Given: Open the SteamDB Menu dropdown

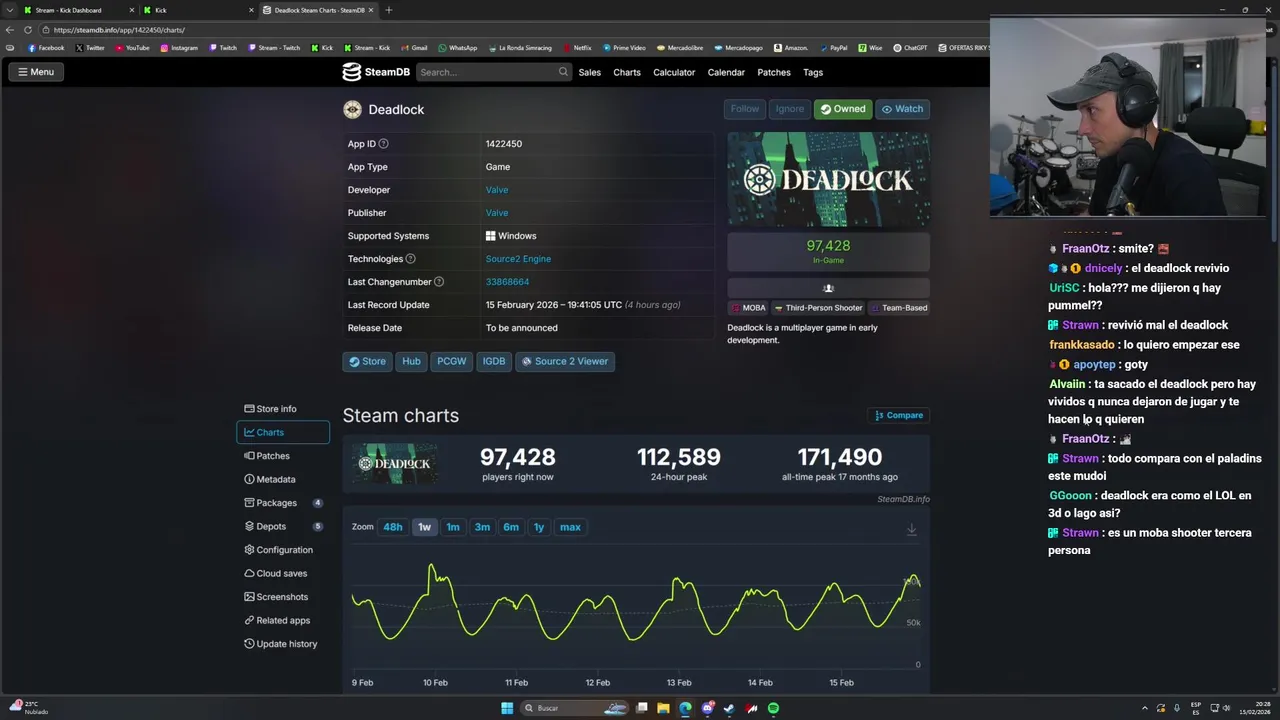Looking at the screenshot, I should 35,72.
